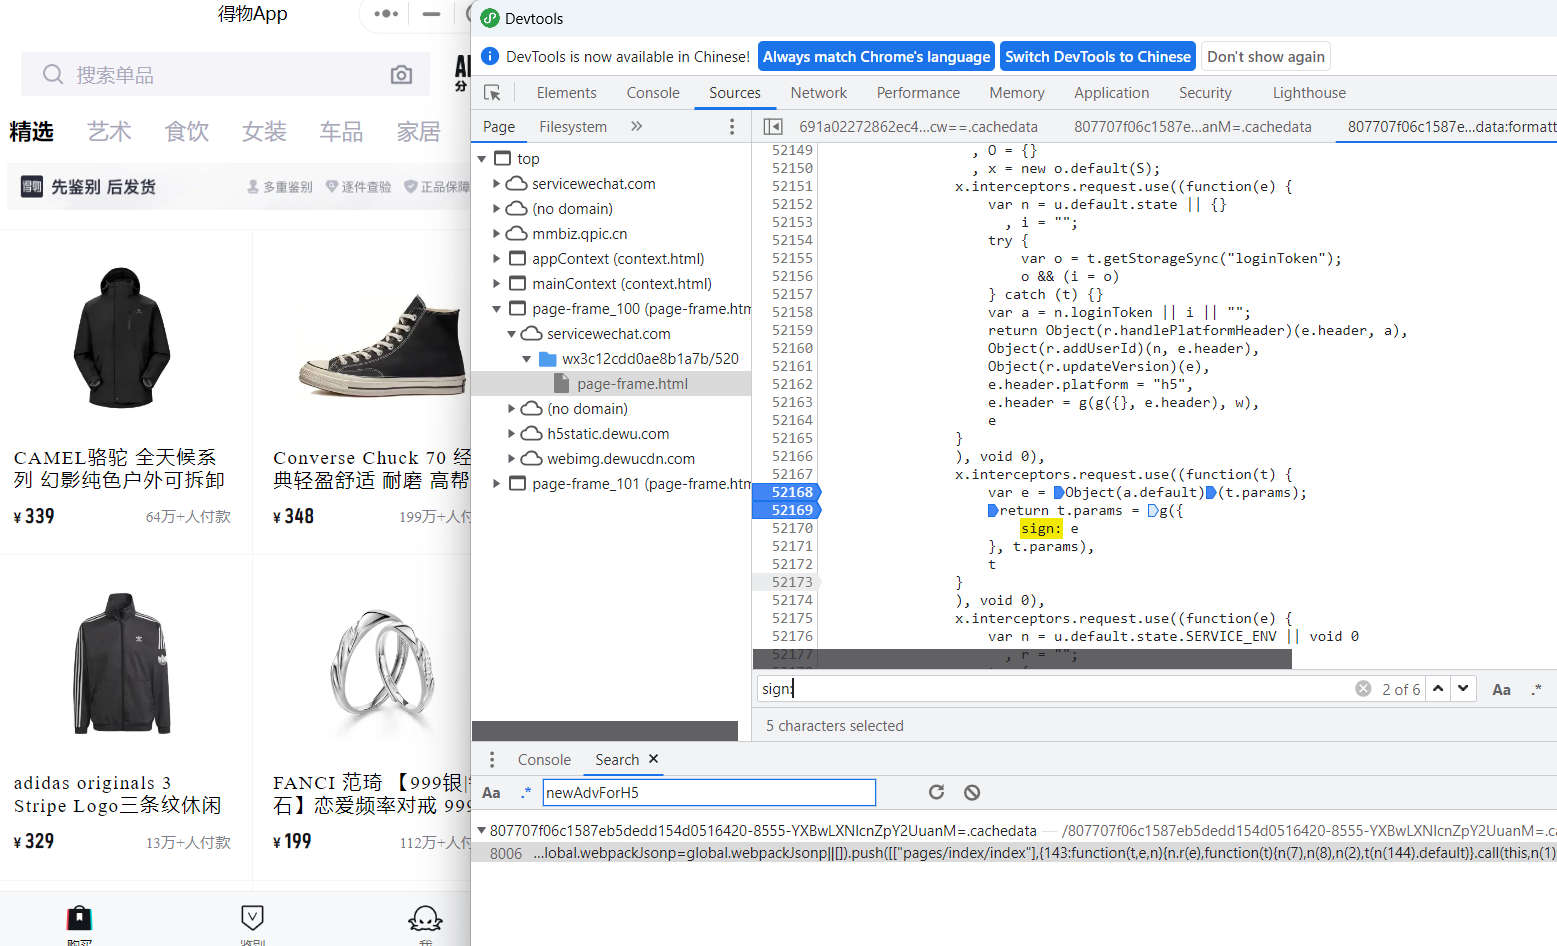1557x946 pixels.
Task: Open the shopping bag tab
Action: click(79, 918)
